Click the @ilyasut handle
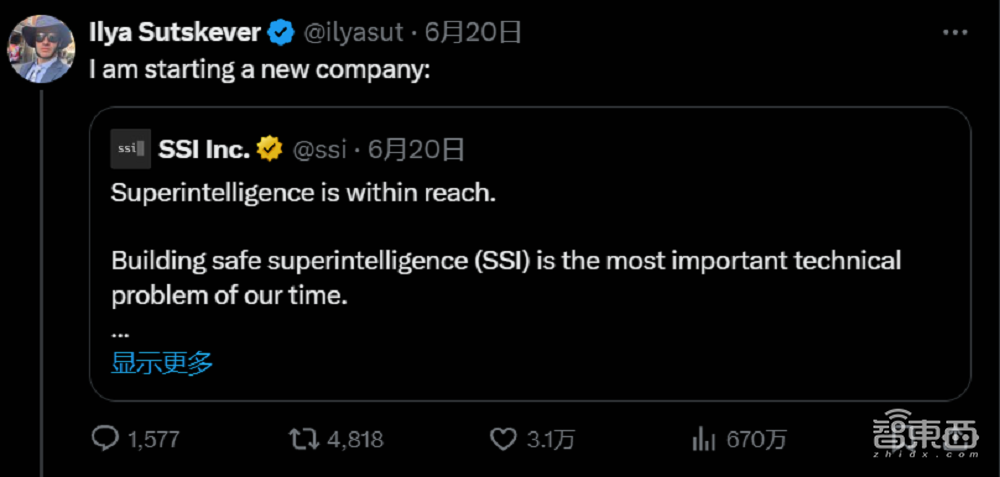The width and height of the screenshot is (1000, 477). tap(352, 33)
